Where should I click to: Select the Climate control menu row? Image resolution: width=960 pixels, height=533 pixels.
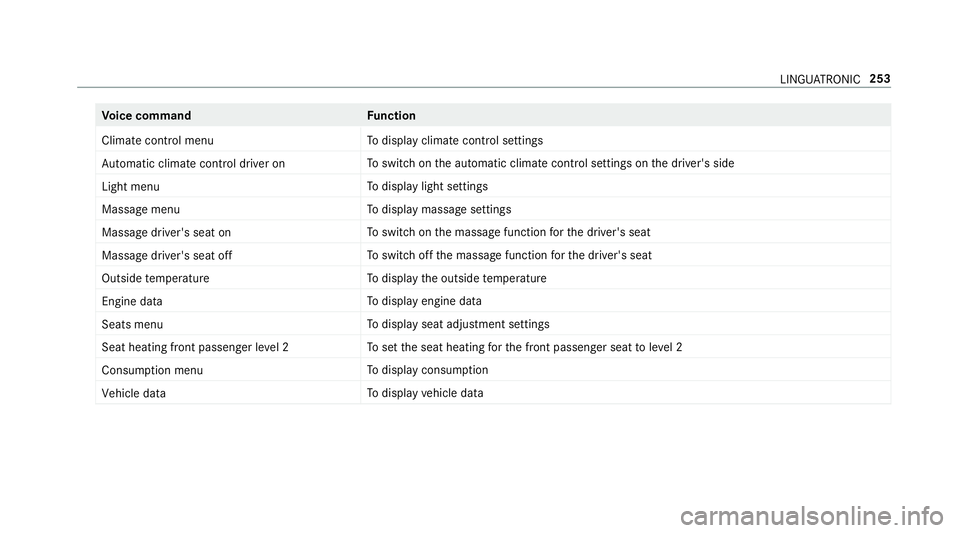pos(493,140)
